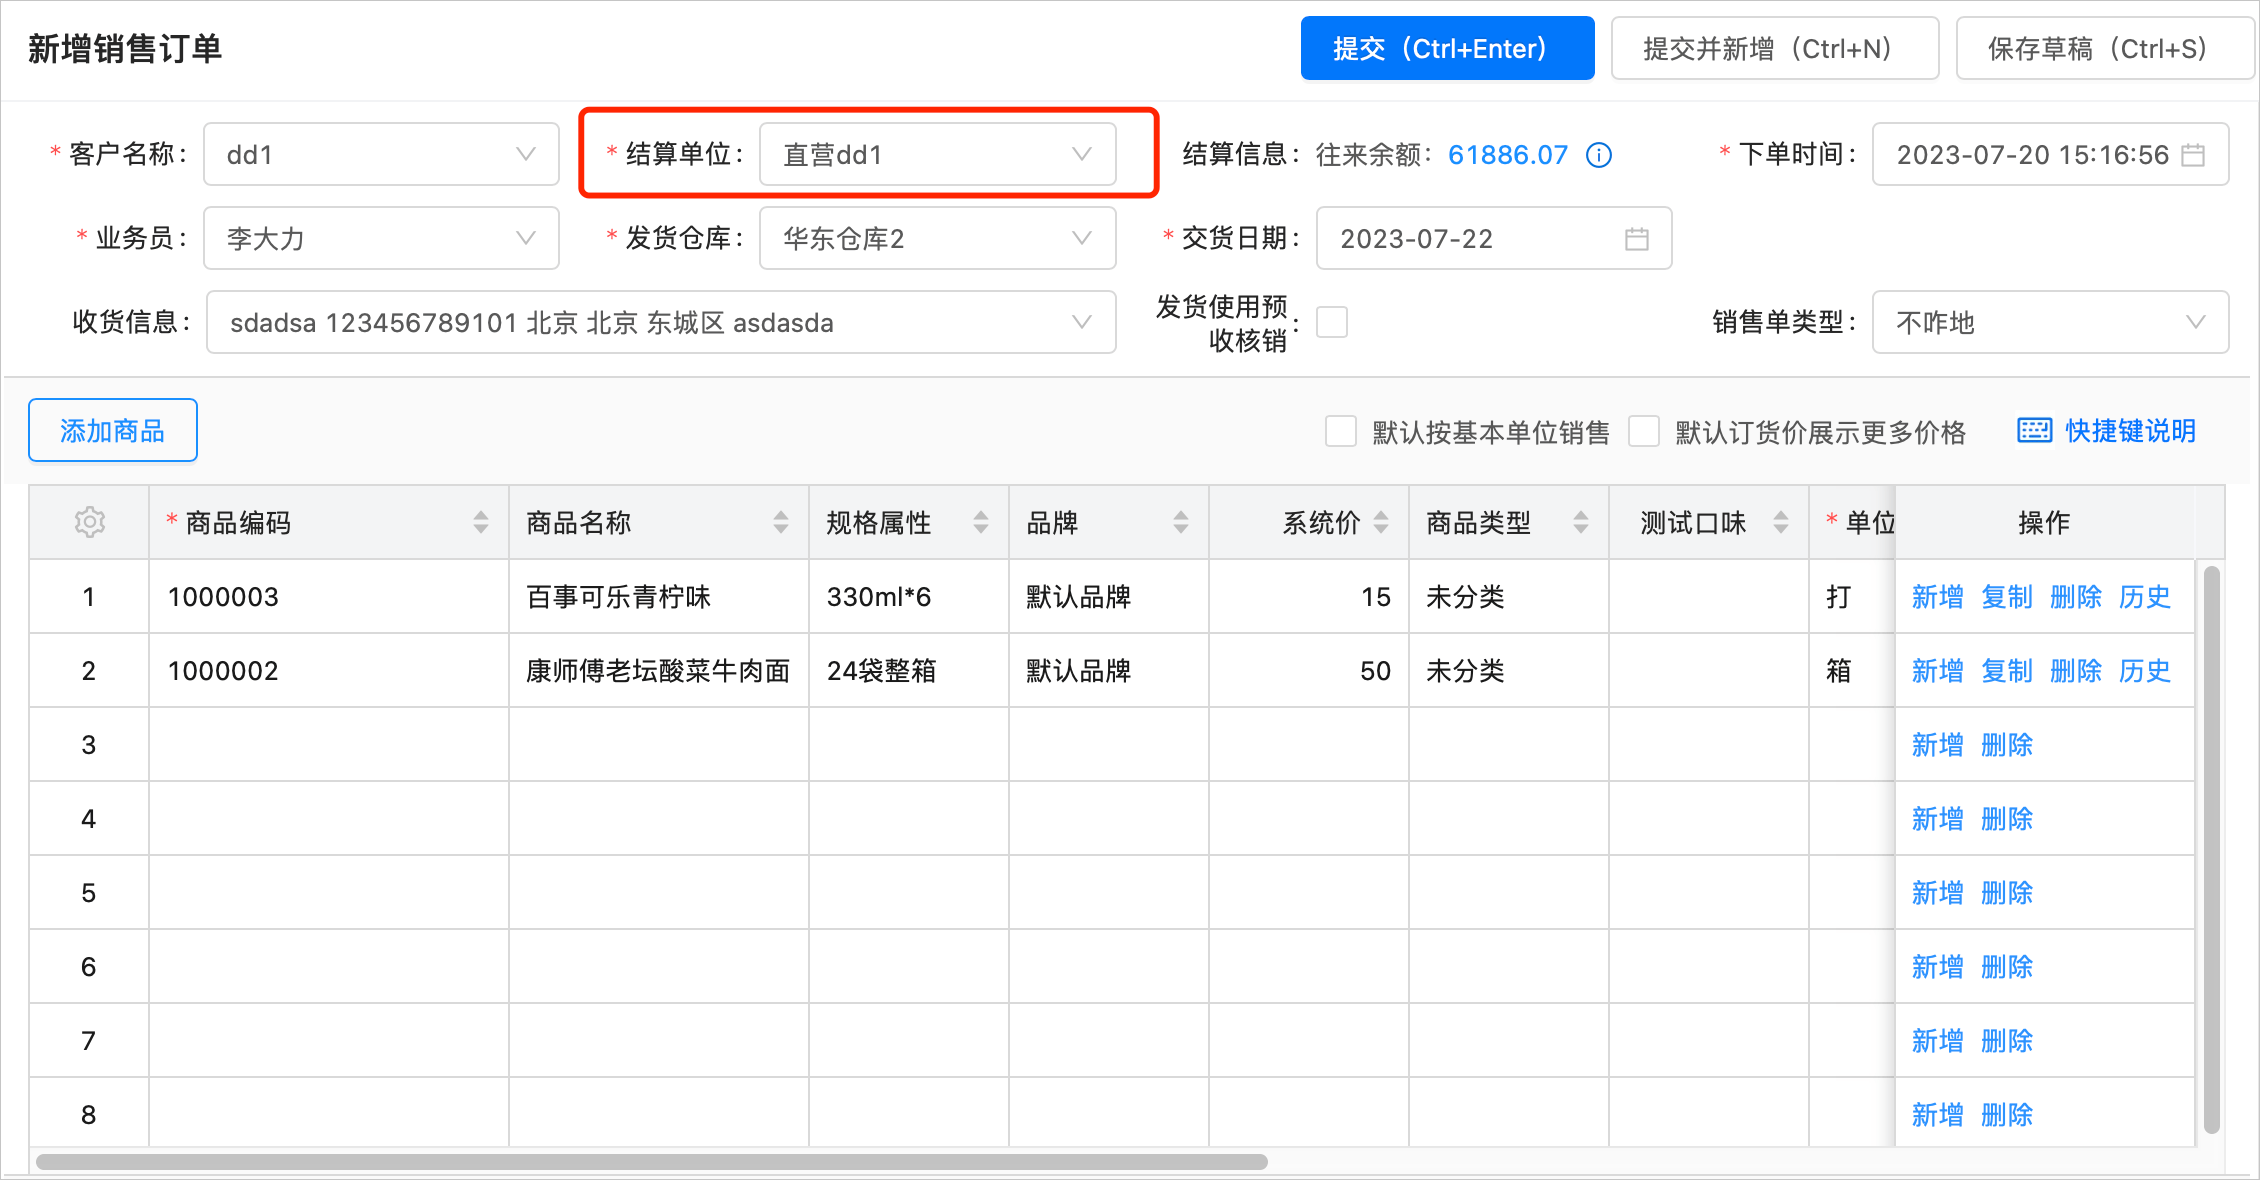Image resolution: width=2260 pixels, height=1180 pixels.
Task: Click 提交 (Ctrl+Enter) button
Action: click(x=1447, y=48)
